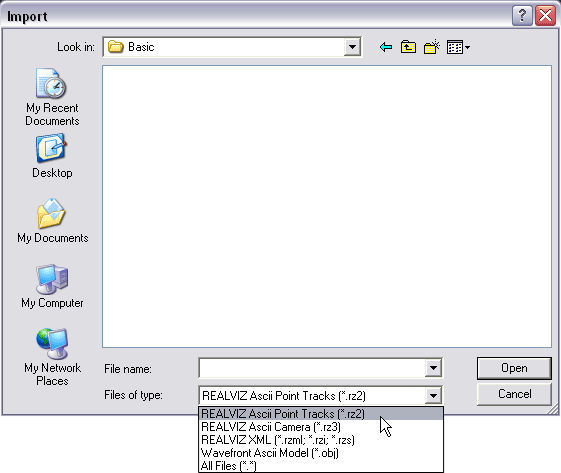Go up one folder level
Screen dimensions: 561x473
(408, 47)
